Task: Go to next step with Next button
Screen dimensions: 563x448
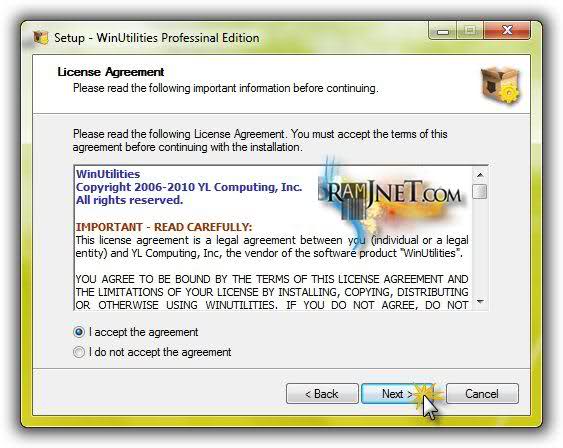Action: click(x=397, y=394)
